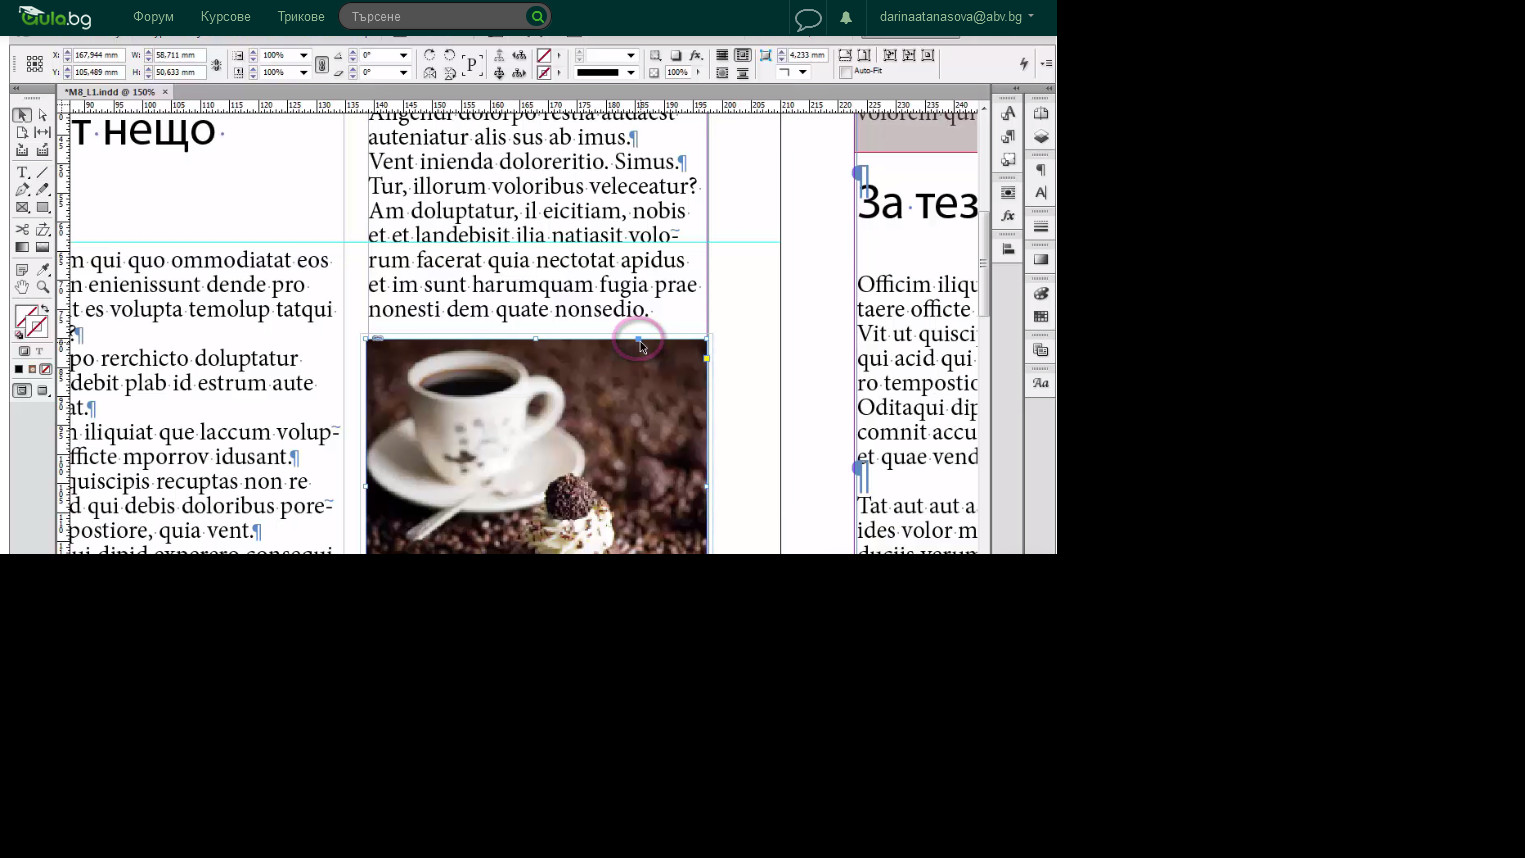This screenshot has height=858, width=1525.
Task: Click the green search button
Action: pos(537,16)
